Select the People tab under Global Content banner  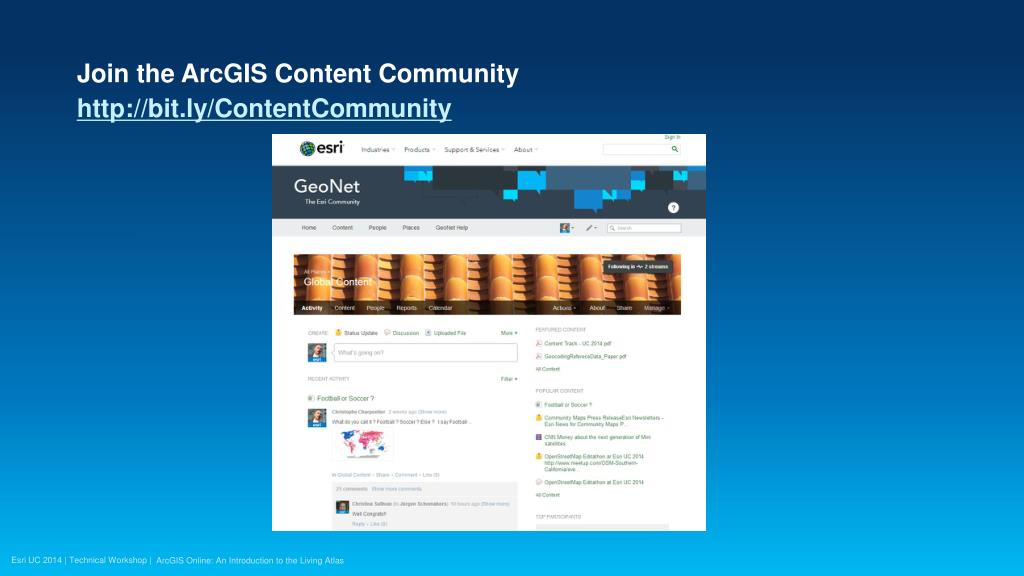point(376,308)
